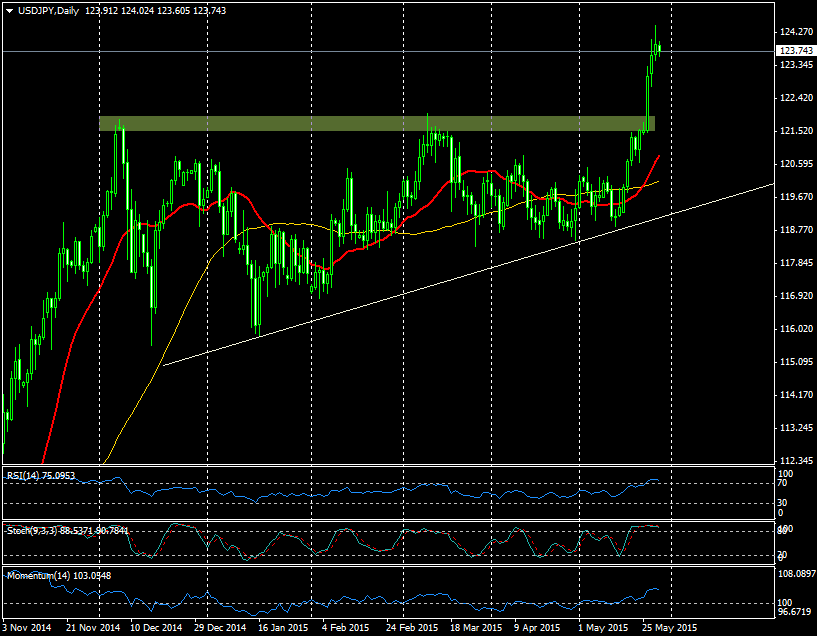Click the RSI 70 level scale label
Screen dimensions: 817x636
783,485
